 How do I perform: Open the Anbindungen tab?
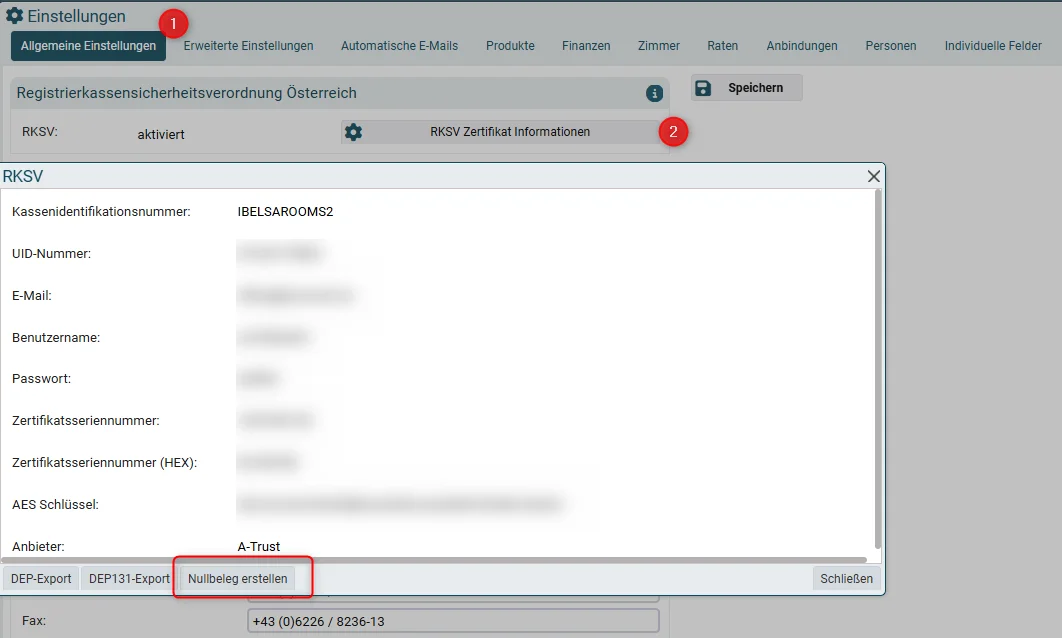pyautogui.click(x=802, y=46)
